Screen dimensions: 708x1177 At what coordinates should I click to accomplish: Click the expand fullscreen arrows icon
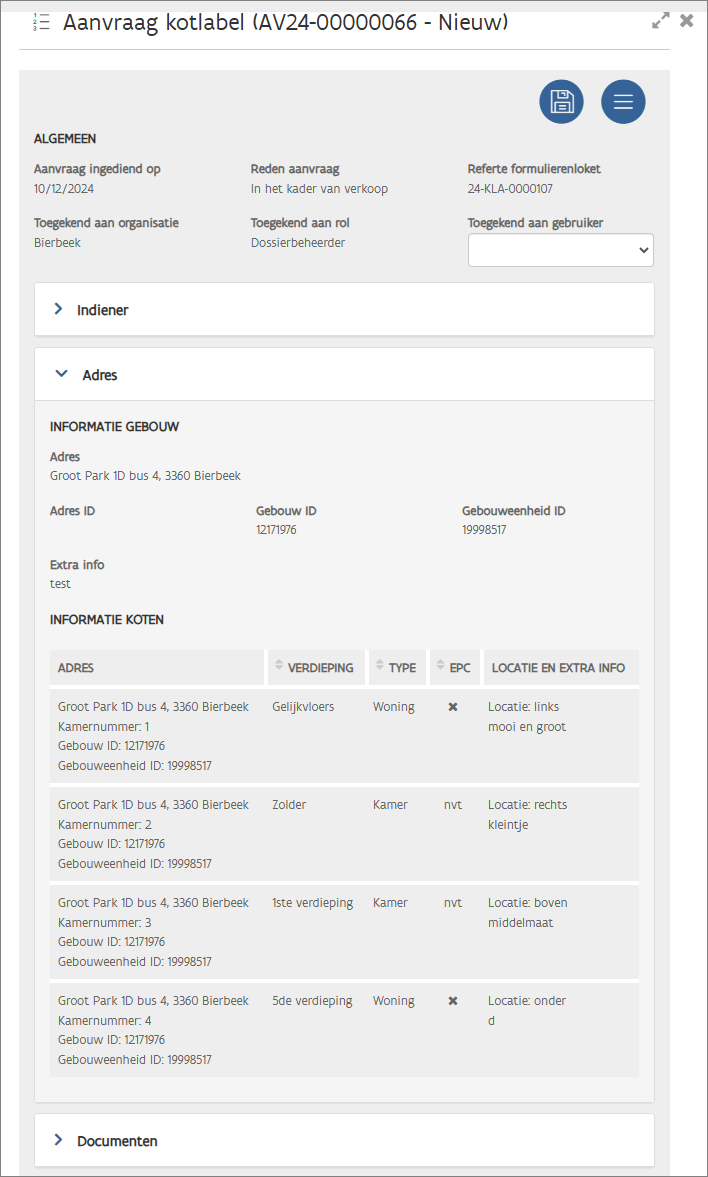(660, 21)
